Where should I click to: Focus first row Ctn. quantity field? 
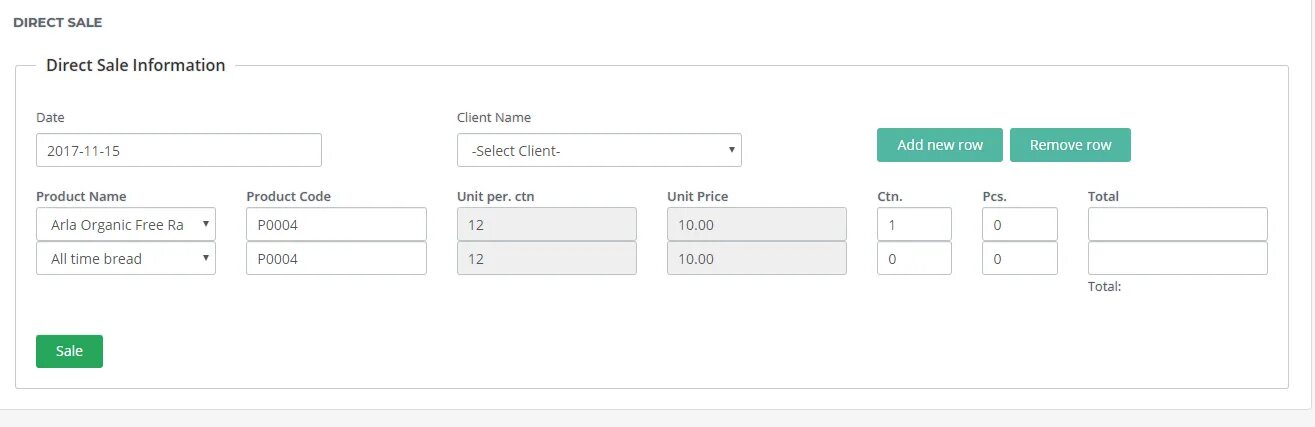coord(914,224)
